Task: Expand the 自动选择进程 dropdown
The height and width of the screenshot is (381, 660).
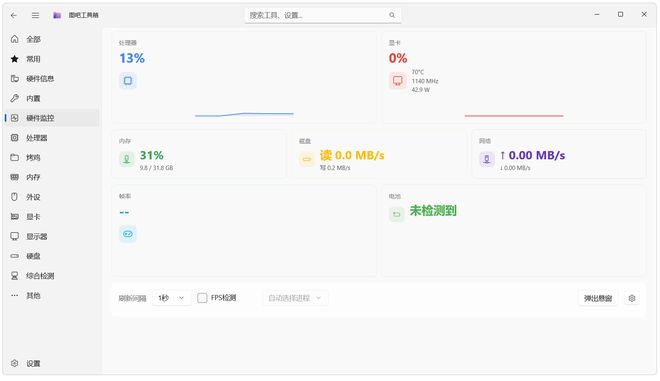Action: coord(295,298)
